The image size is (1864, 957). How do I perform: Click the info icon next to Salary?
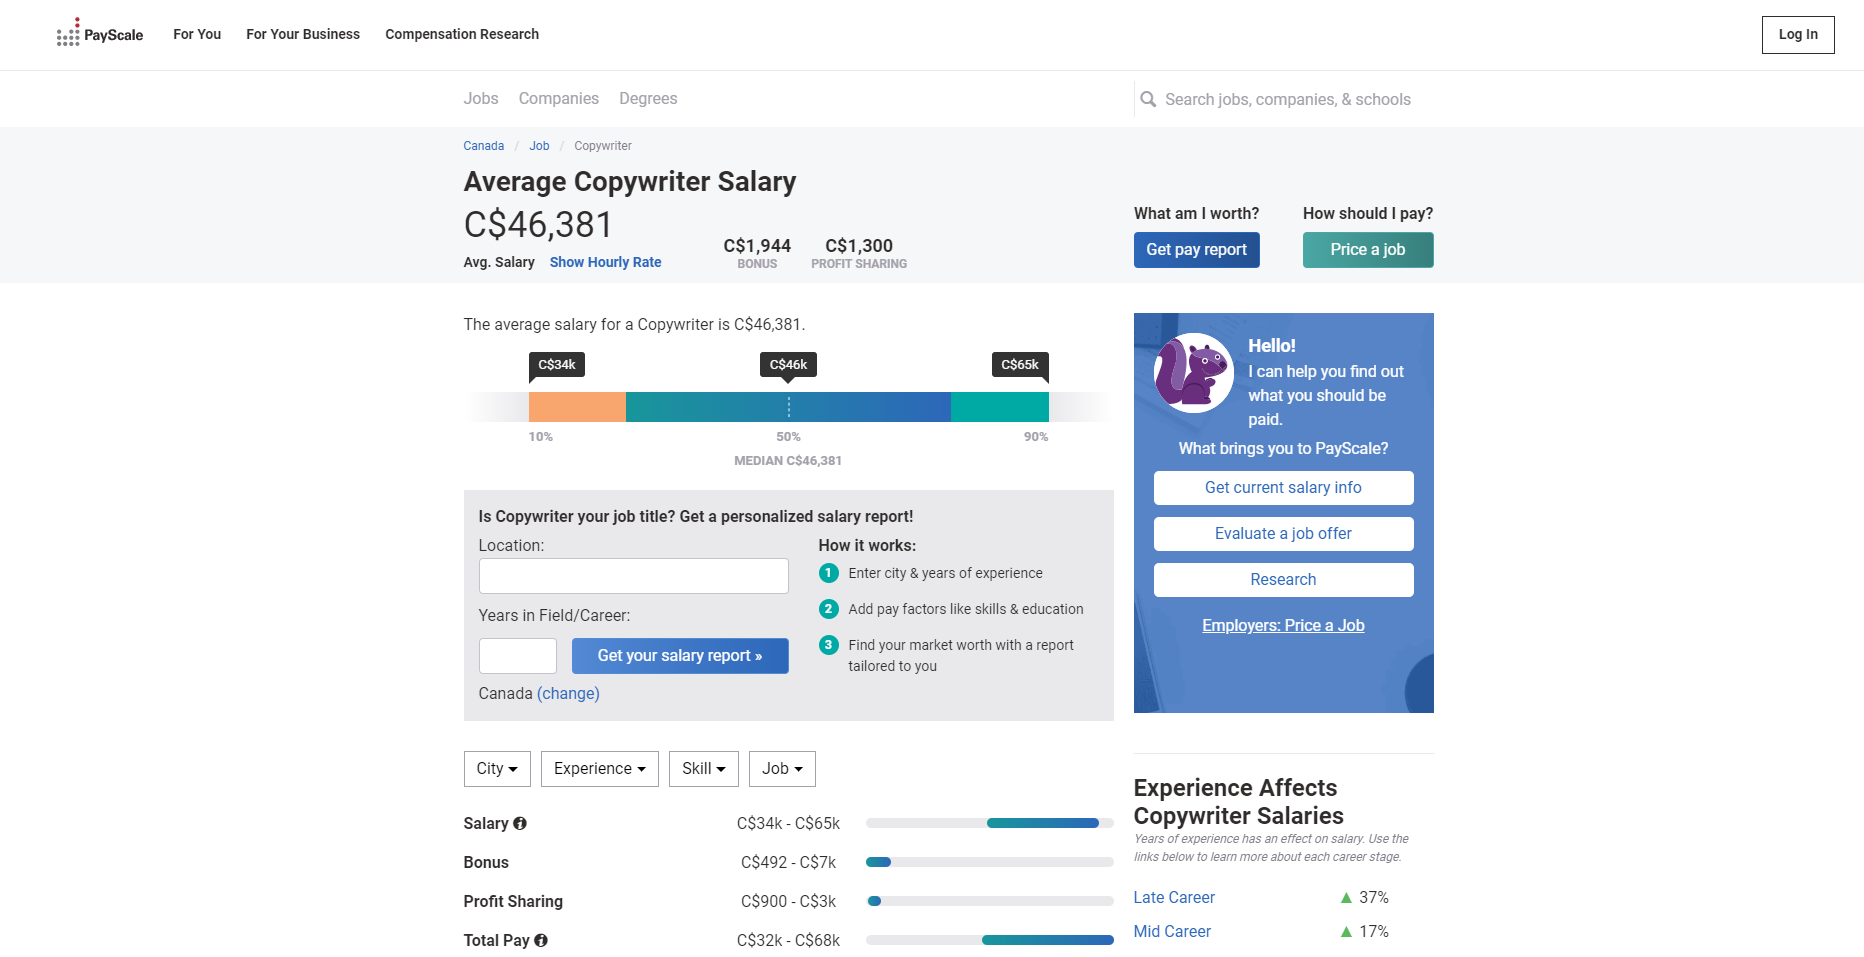coord(520,823)
